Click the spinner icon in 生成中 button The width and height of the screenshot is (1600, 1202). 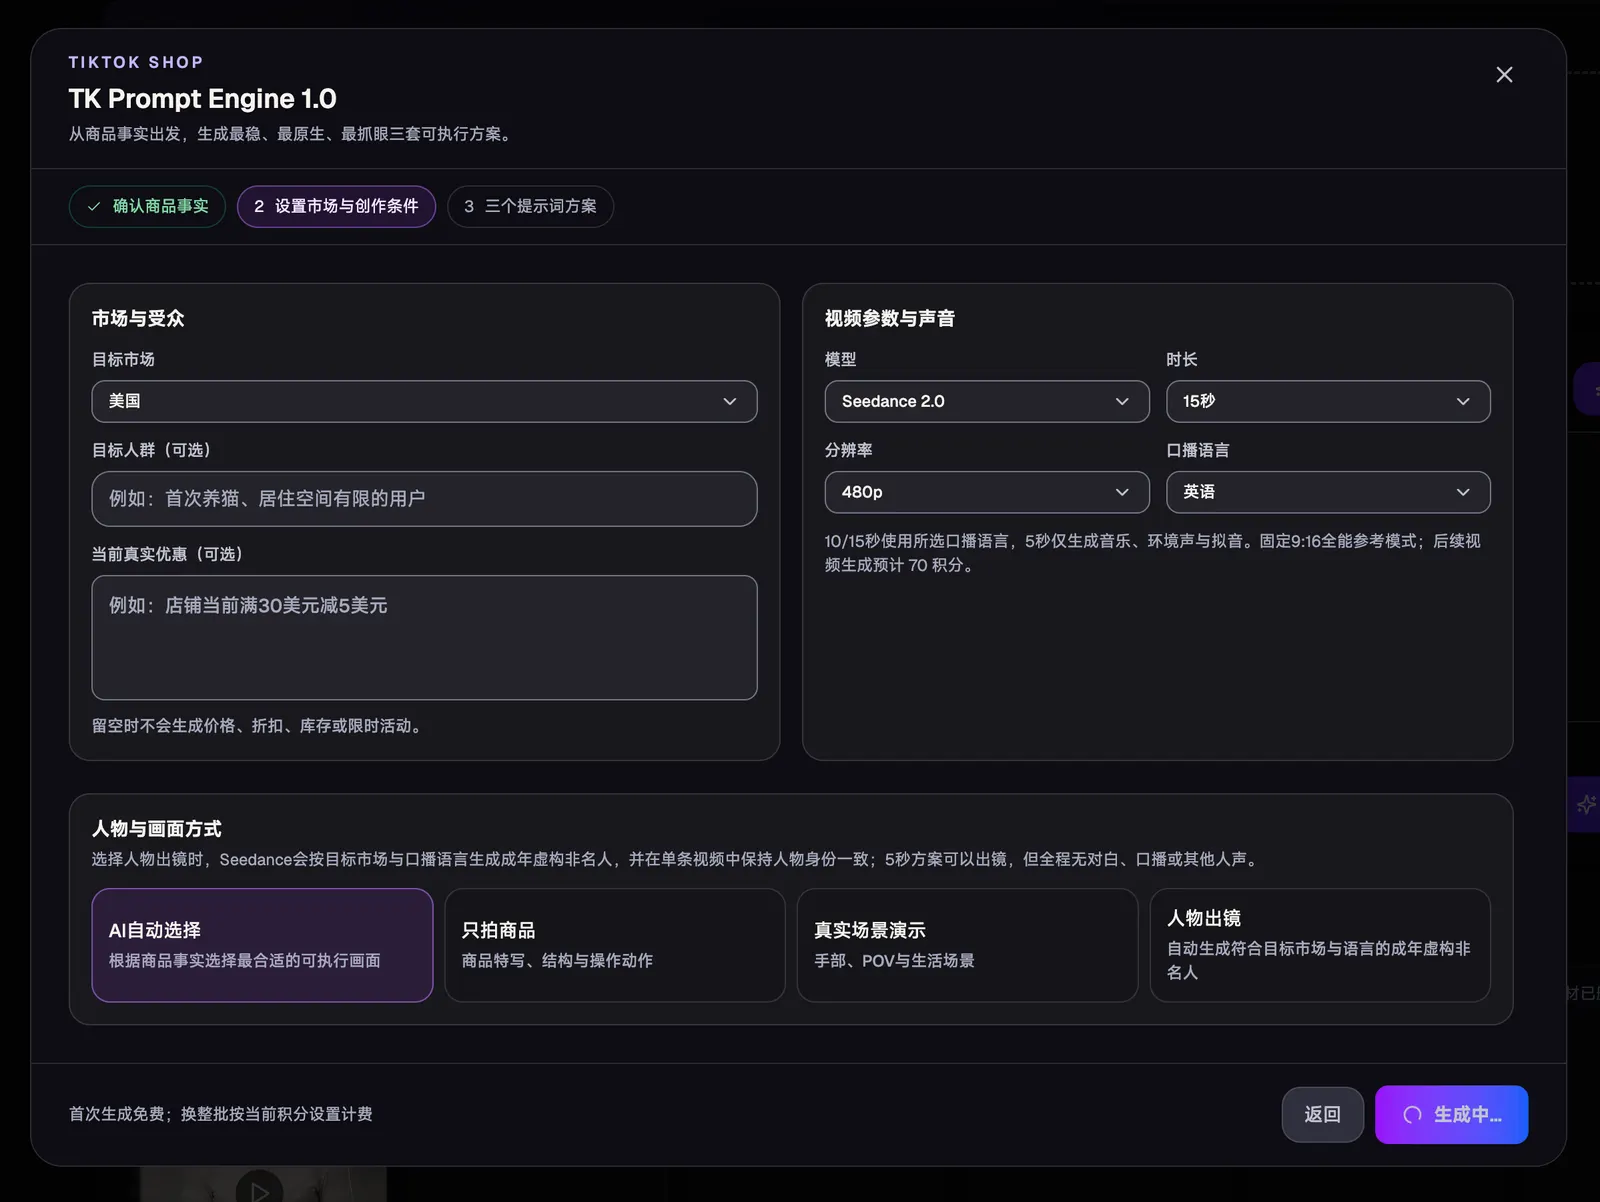coord(1412,1114)
